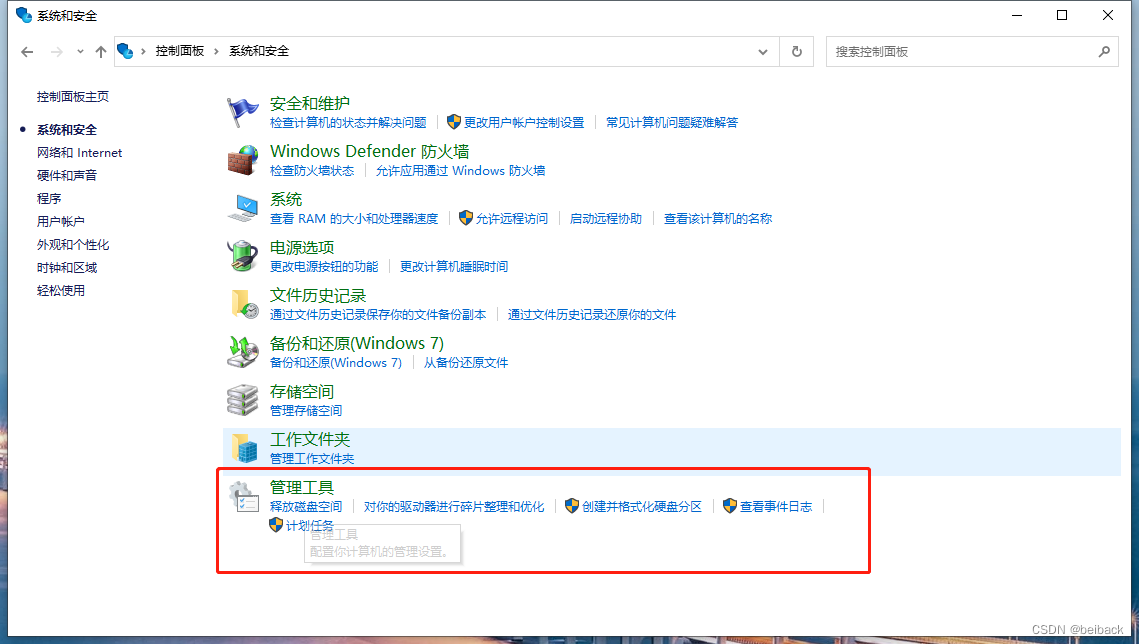Click the Backup and Restore icon
Screen dimensions: 1139x644
243,352
